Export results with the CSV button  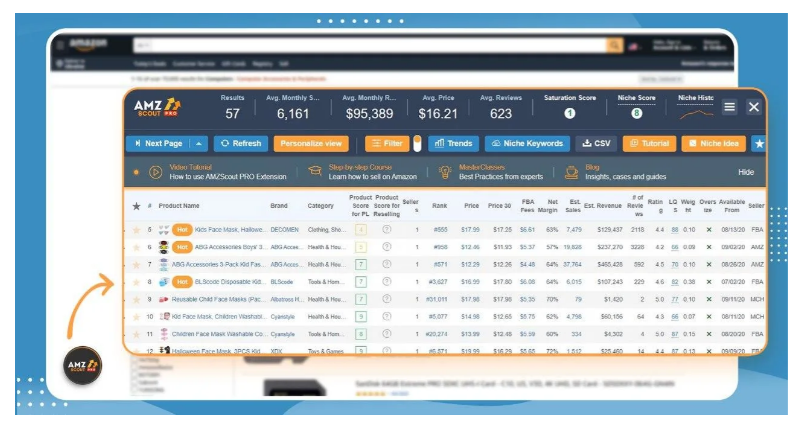[596, 144]
